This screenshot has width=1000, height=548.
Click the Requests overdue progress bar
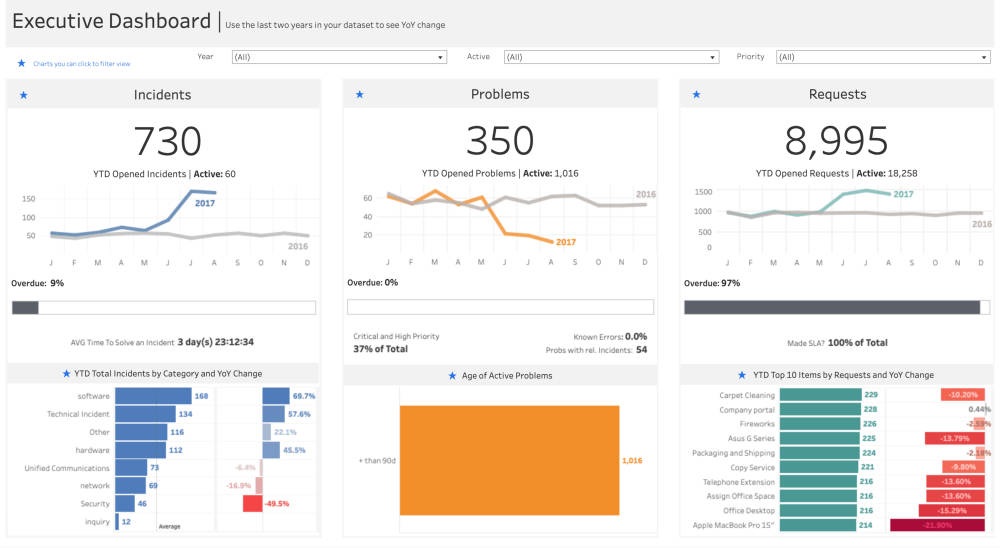click(837, 307)
